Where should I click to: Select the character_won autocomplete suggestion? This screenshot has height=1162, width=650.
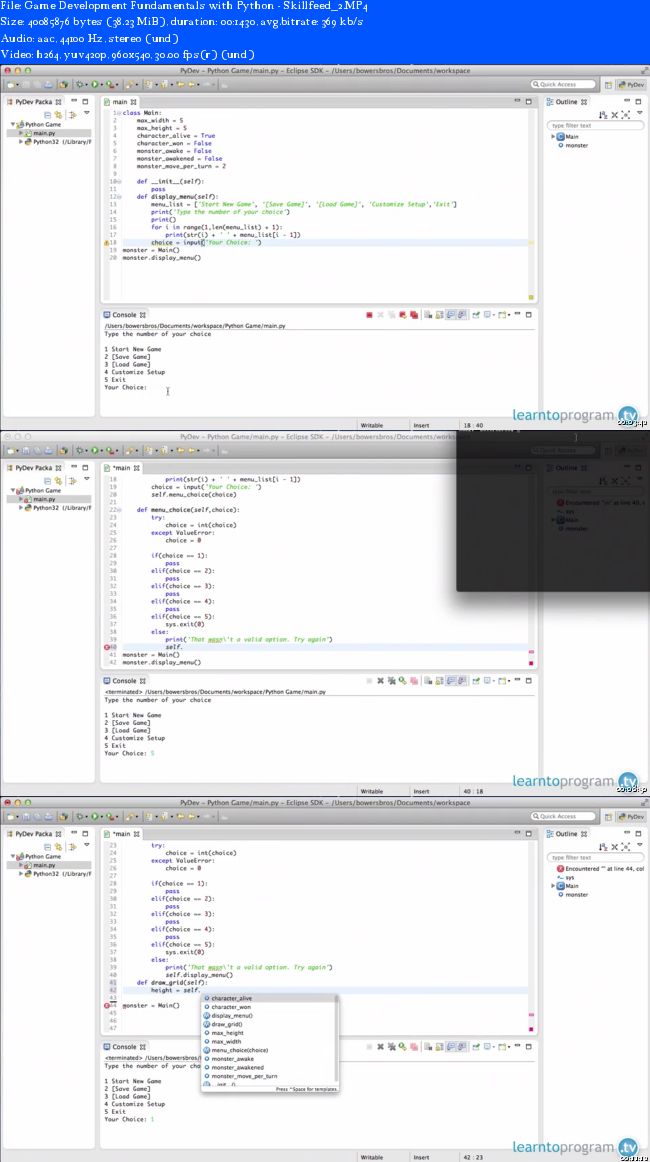tap(231, 1007)
